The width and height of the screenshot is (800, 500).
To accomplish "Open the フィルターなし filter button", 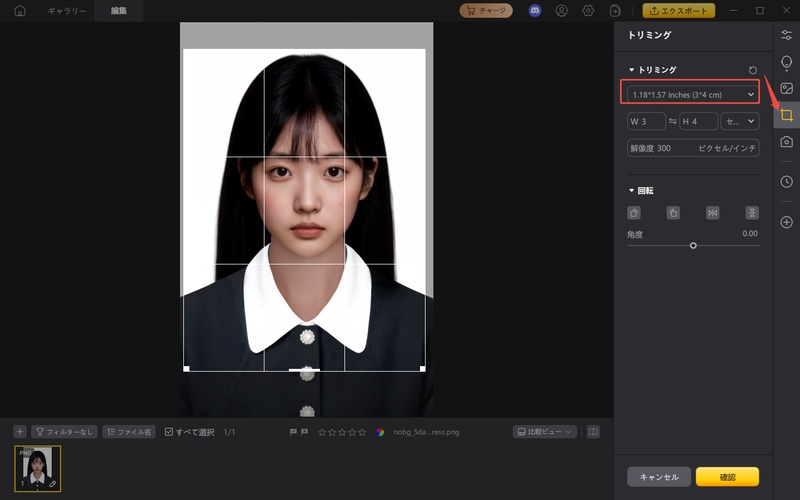I will coord(64,432).
